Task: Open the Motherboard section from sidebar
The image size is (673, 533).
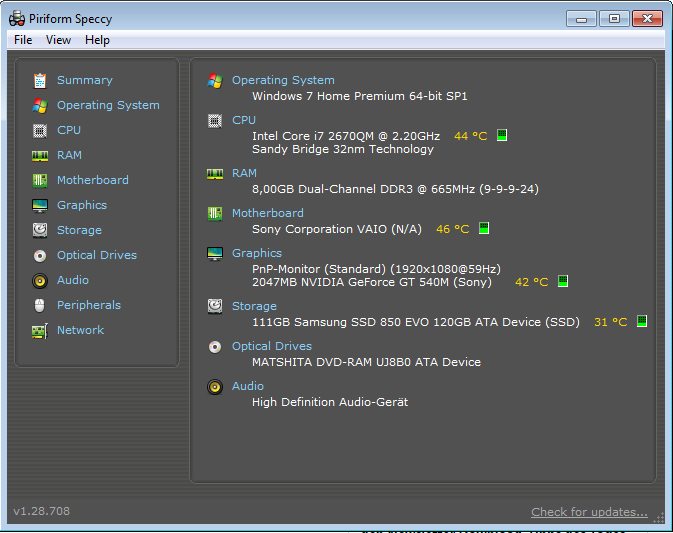Action: (x=93, y=180)
